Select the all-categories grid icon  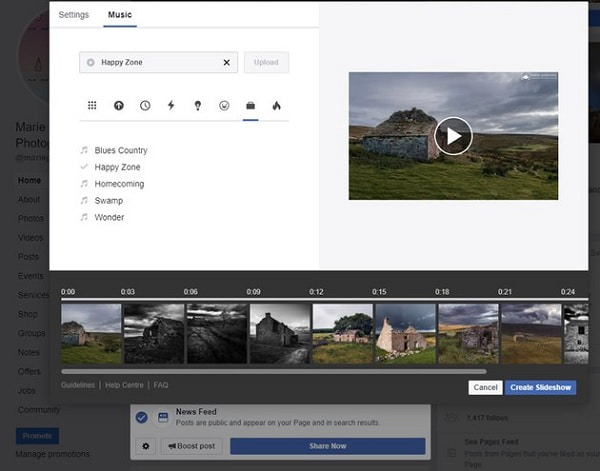[92, 105]
